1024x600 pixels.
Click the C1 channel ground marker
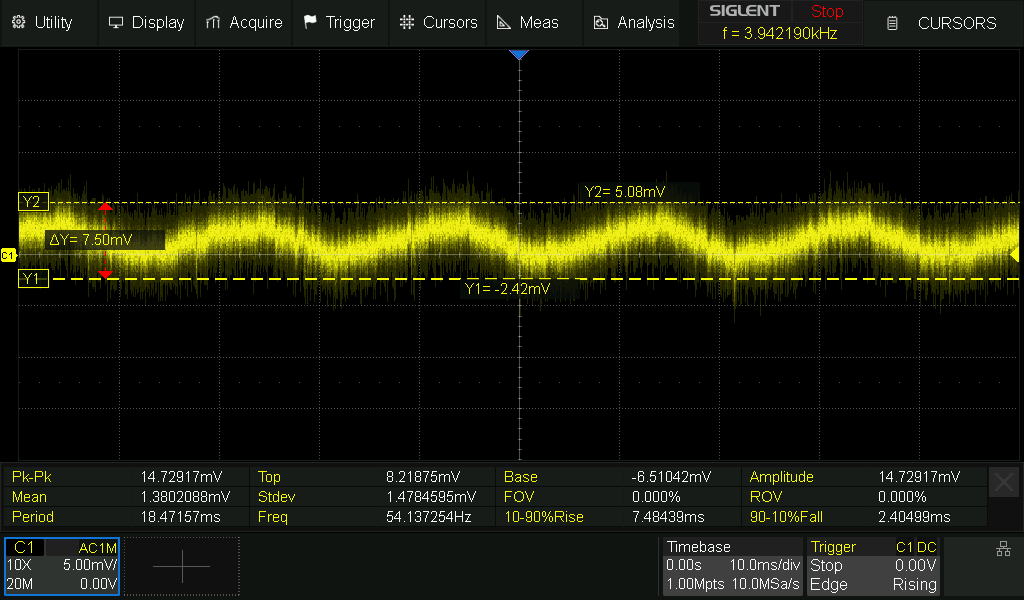pos(8,256)
